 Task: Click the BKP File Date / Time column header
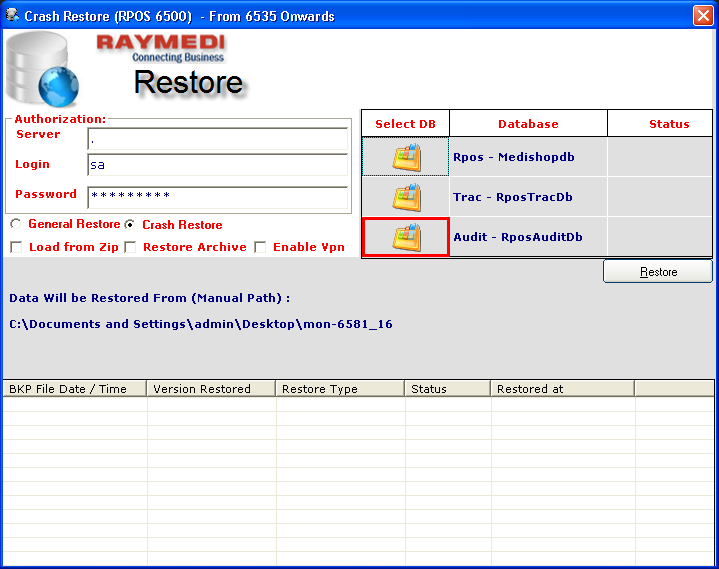pos(75,388)
